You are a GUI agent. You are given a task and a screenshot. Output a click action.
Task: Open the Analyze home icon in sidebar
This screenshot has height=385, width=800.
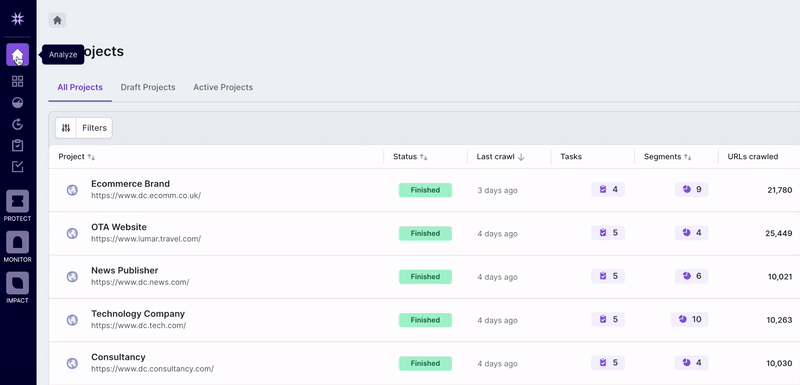(x=17, y=55)
